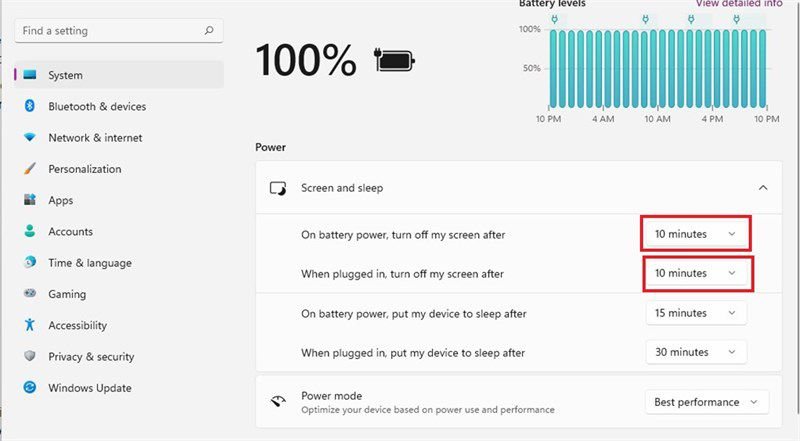This screenshot has height=441, width=800.
Task: Click the battery levels chart
Action: [x=656, y=68]
